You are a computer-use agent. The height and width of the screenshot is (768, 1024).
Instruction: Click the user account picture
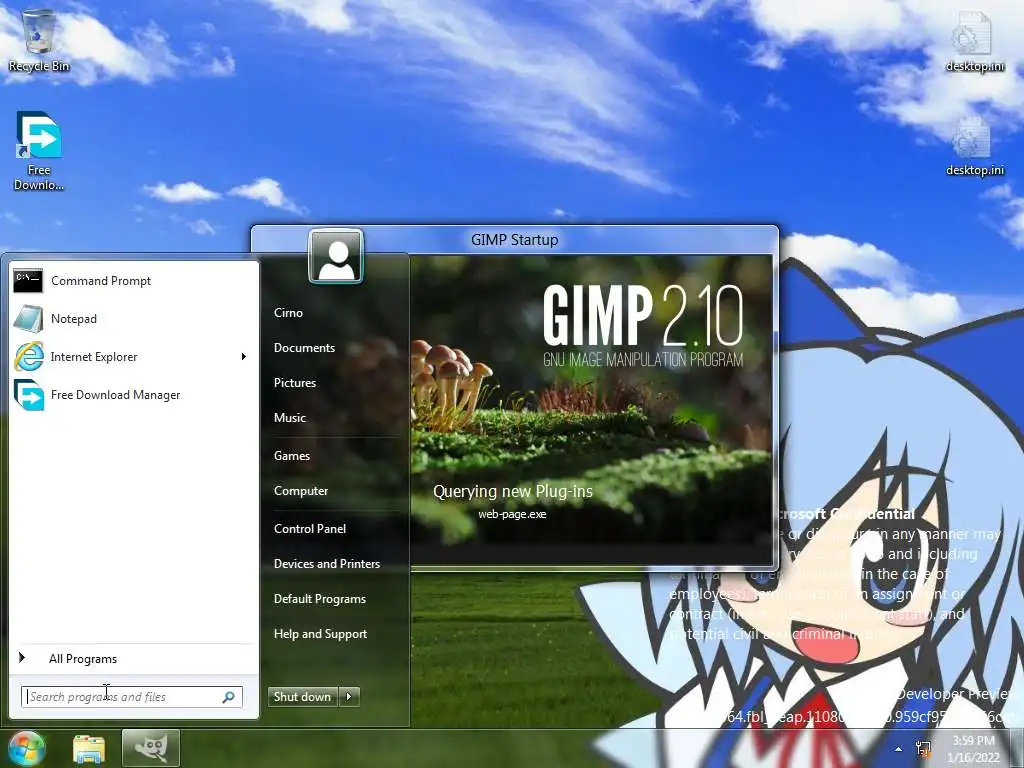click(x=336, y=255)
